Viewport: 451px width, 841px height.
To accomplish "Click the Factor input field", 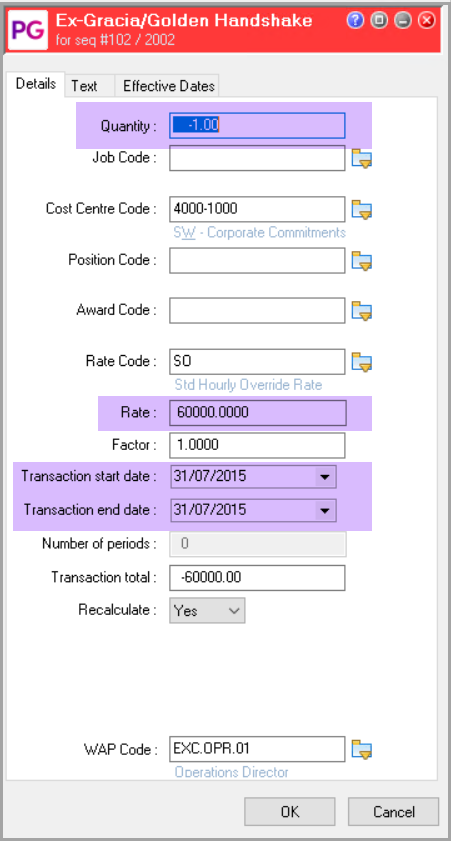I will [257, 445].
